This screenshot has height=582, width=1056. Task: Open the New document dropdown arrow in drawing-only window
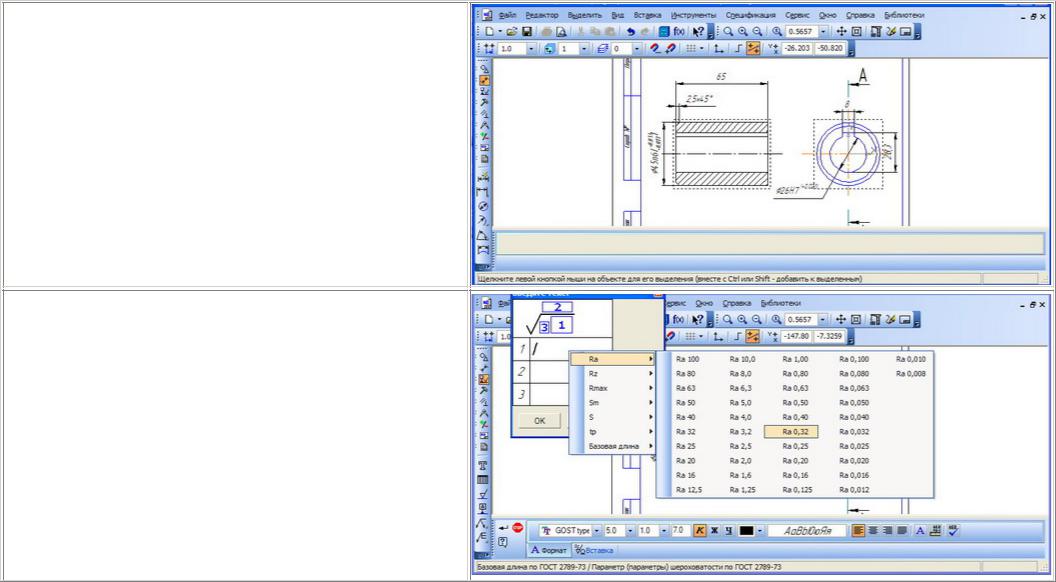point(500,32)
